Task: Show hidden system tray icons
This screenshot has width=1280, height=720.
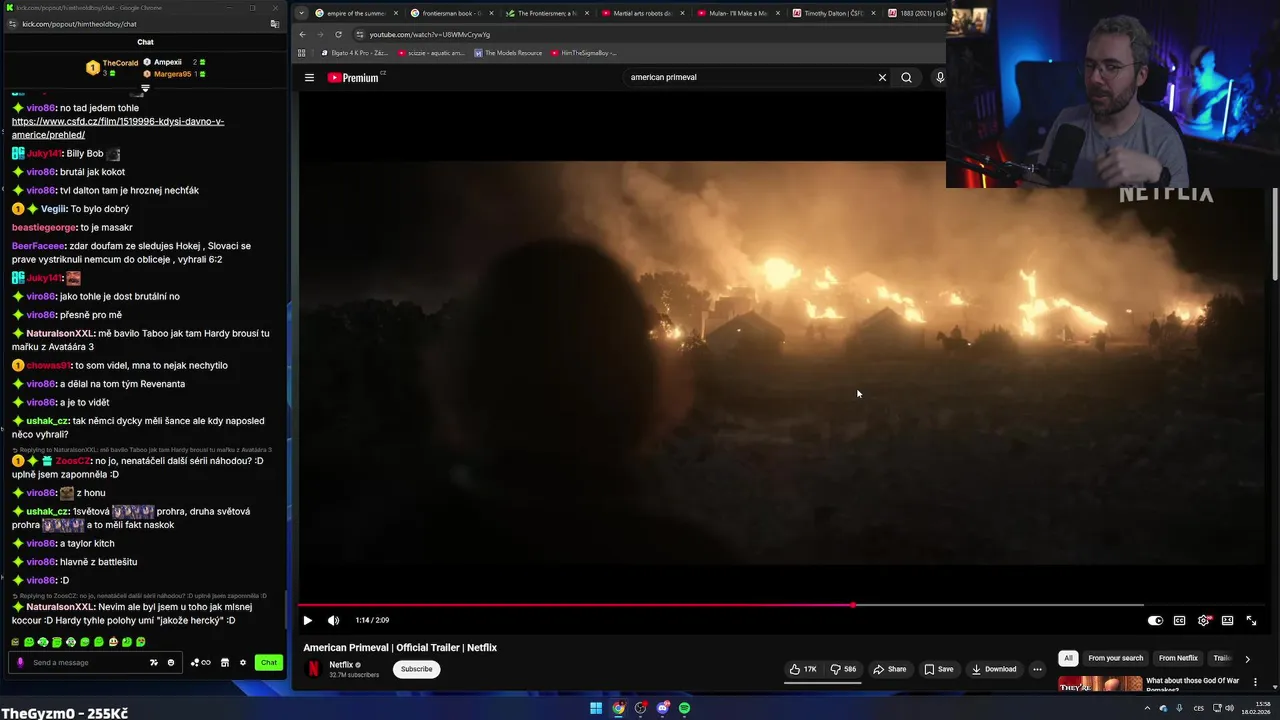Action: (1147, 708)
